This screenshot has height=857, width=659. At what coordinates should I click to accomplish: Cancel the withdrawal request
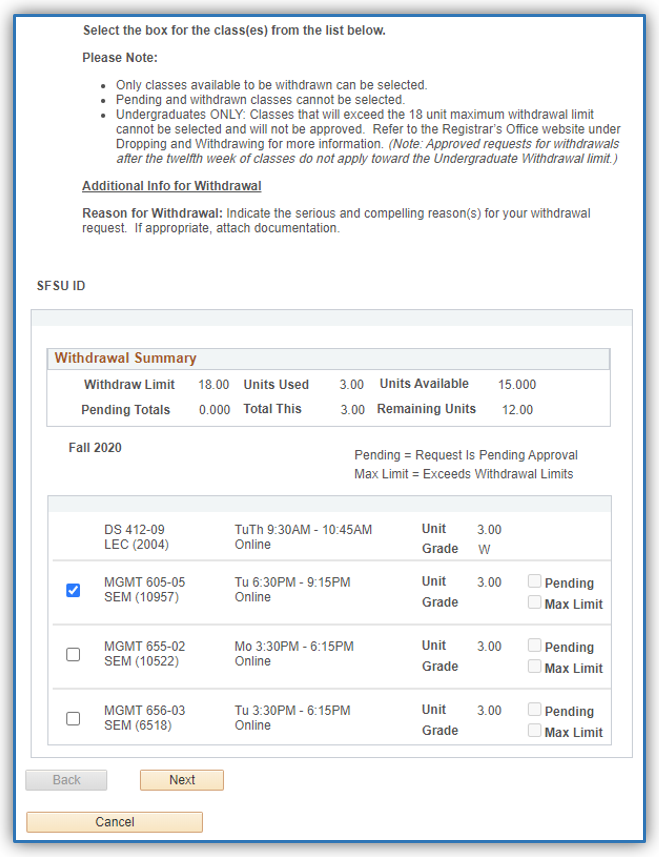(x=114, y=822)
